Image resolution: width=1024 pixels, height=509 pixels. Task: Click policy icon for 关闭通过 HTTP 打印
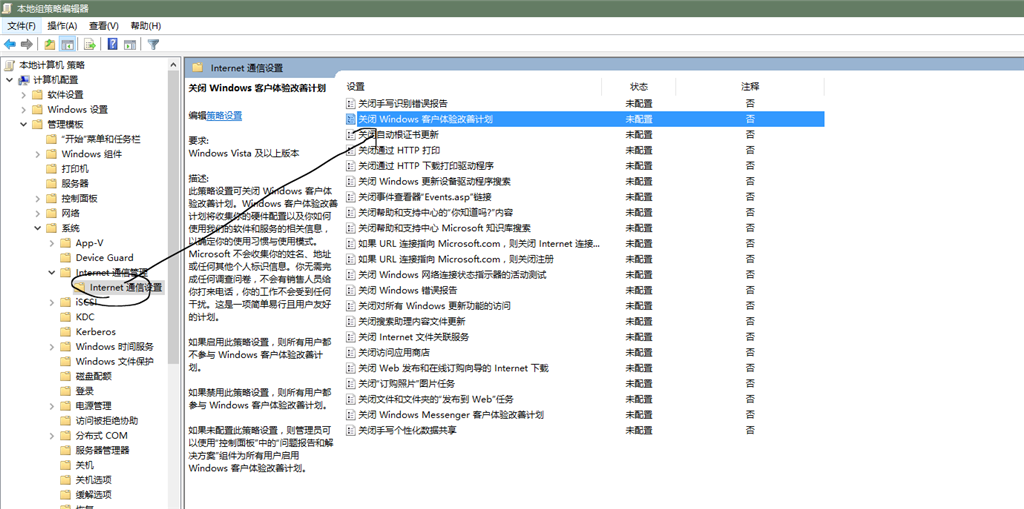(x=351, y=150)
